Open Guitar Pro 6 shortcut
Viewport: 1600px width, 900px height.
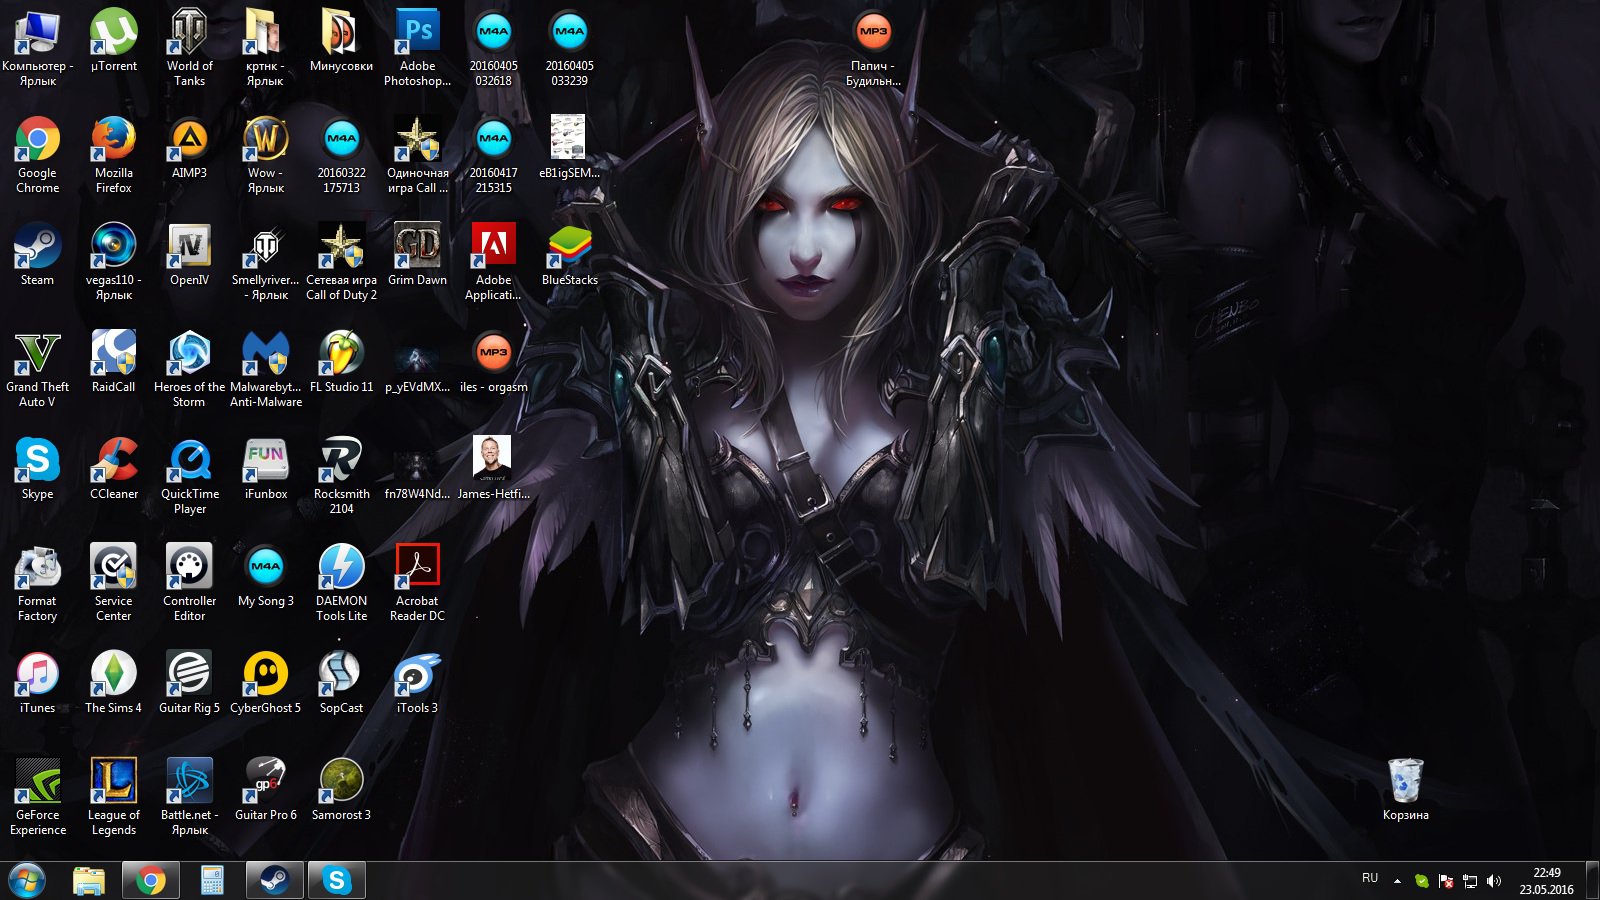point(265,781)
